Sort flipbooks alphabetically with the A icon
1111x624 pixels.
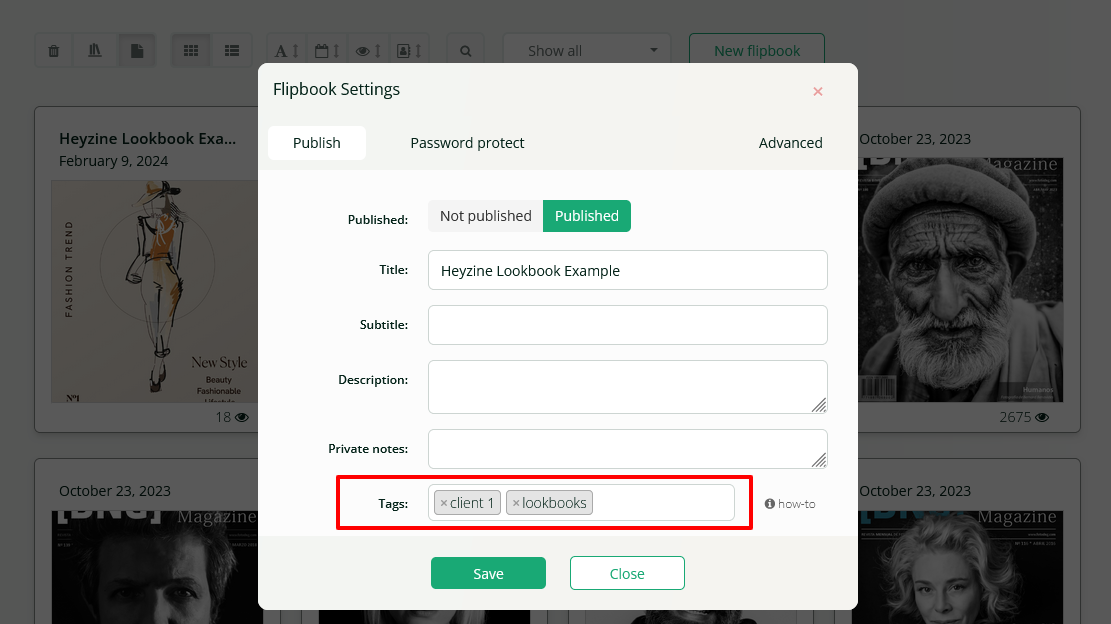pyautogui.click(x=285, y=50)
